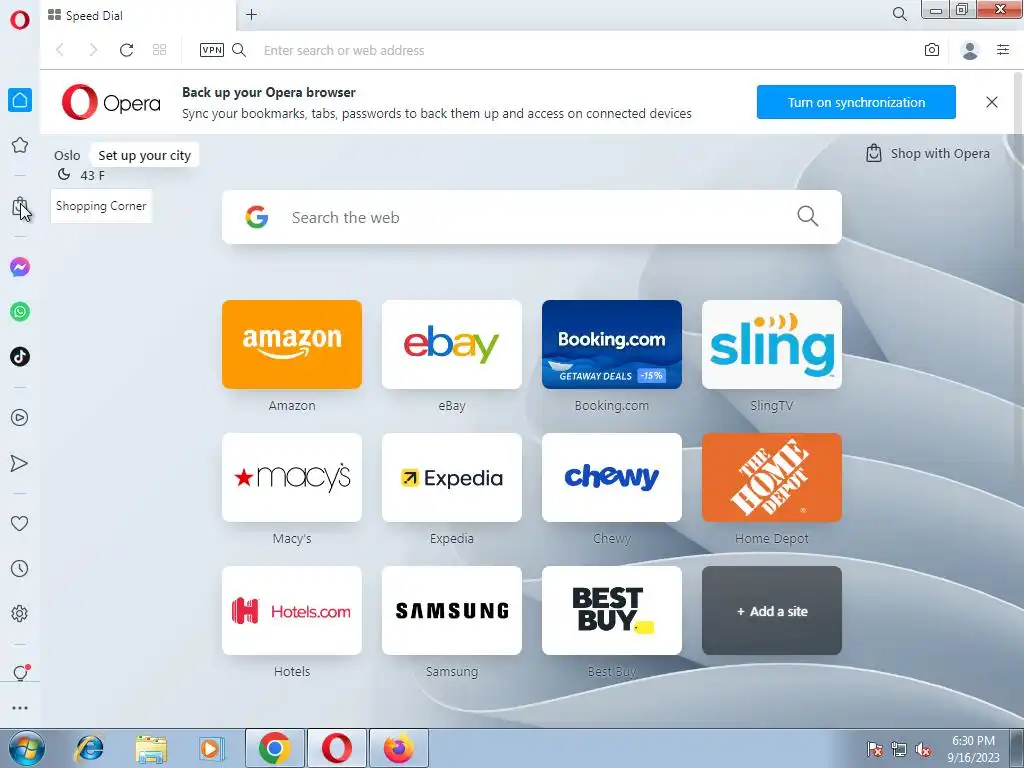Screen dimensions: 1024x768
Task: Launch Internet Explorer from taskbar
Action: pos(89,748)
